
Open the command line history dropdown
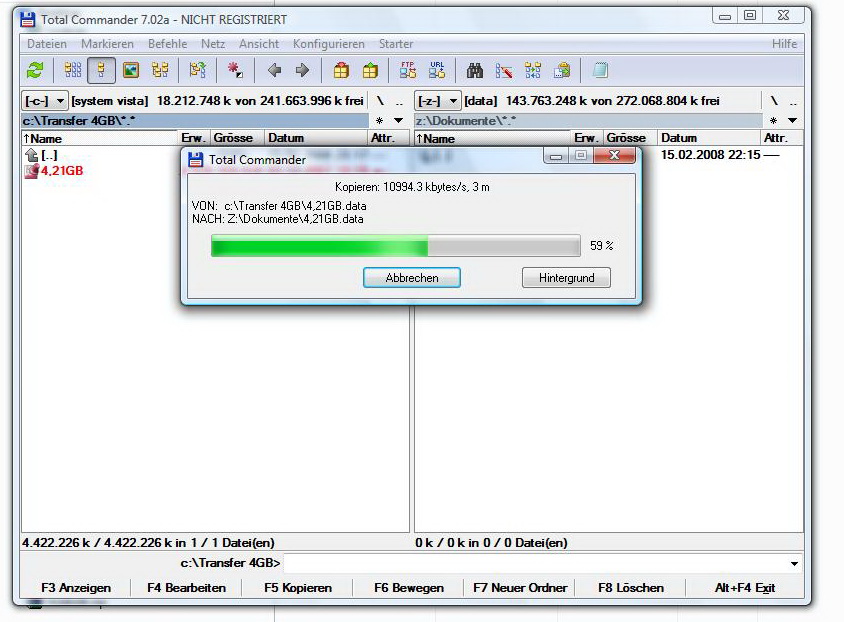pos(794,563)
